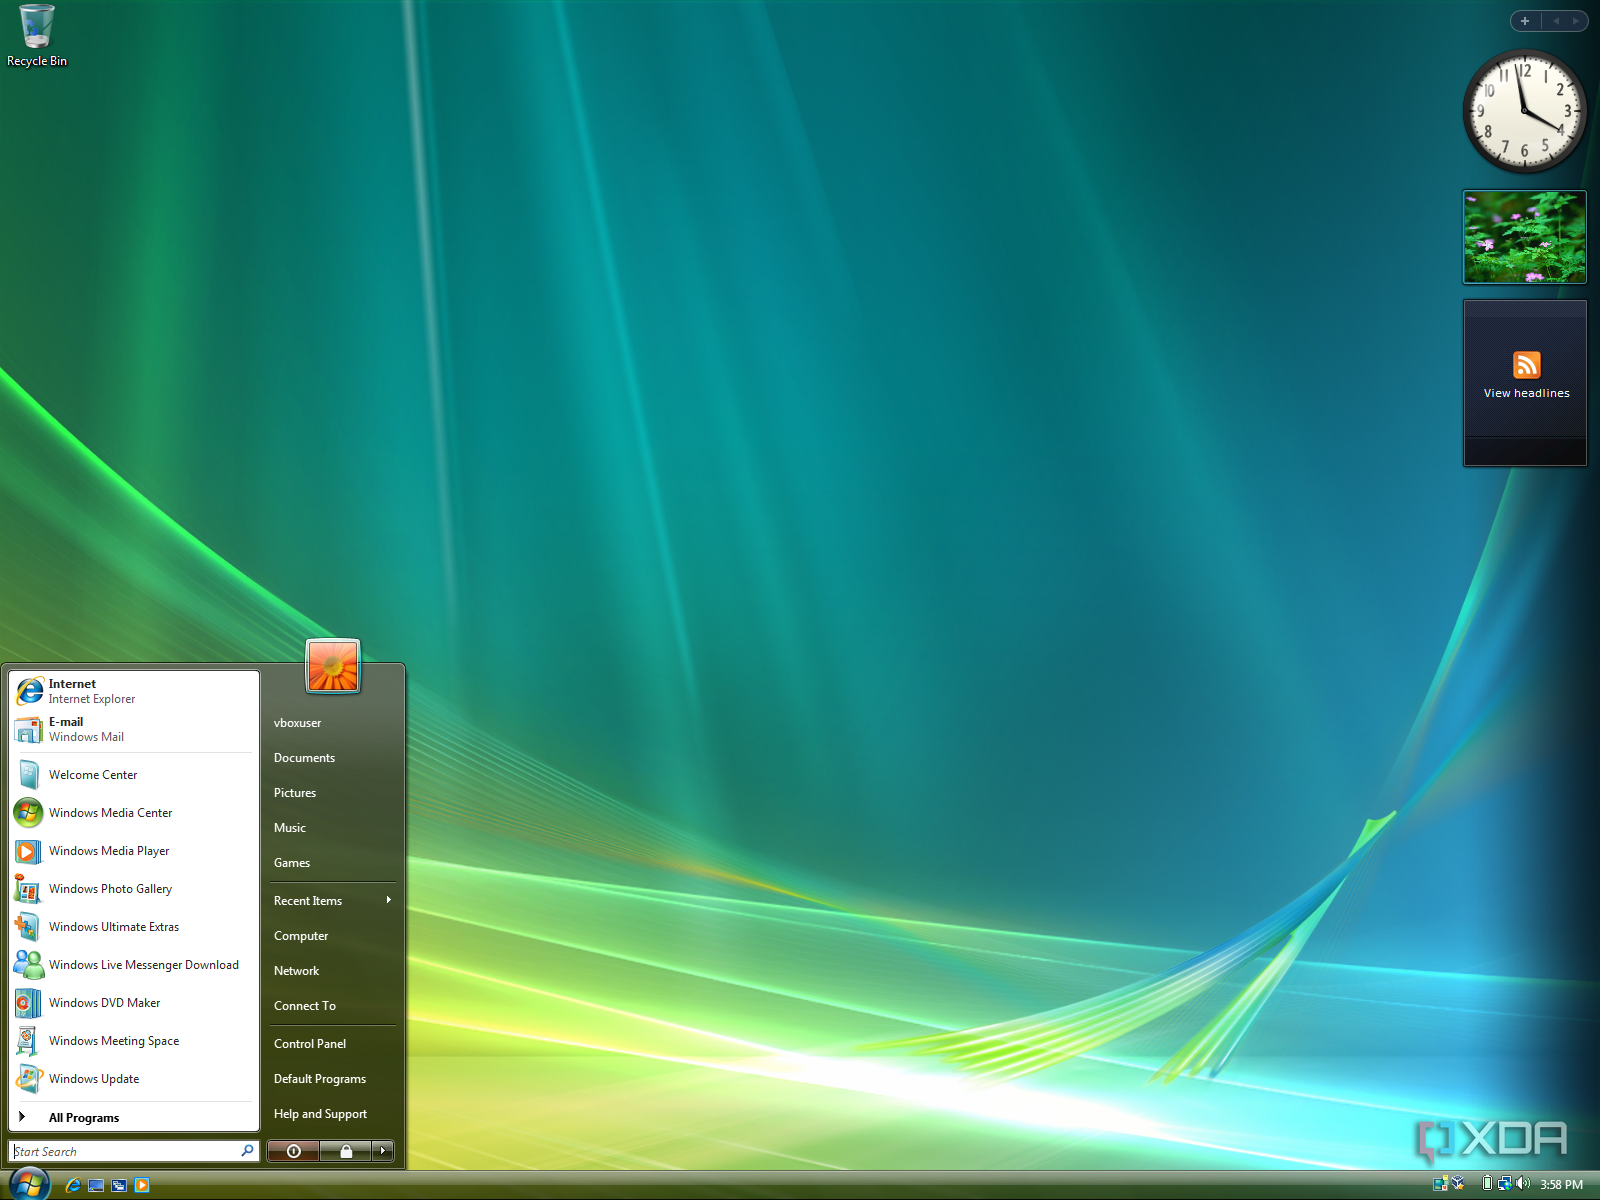Launch Windows DVD Maker
Viewport: 1600px width, 1200px height.
point(134,1003)
